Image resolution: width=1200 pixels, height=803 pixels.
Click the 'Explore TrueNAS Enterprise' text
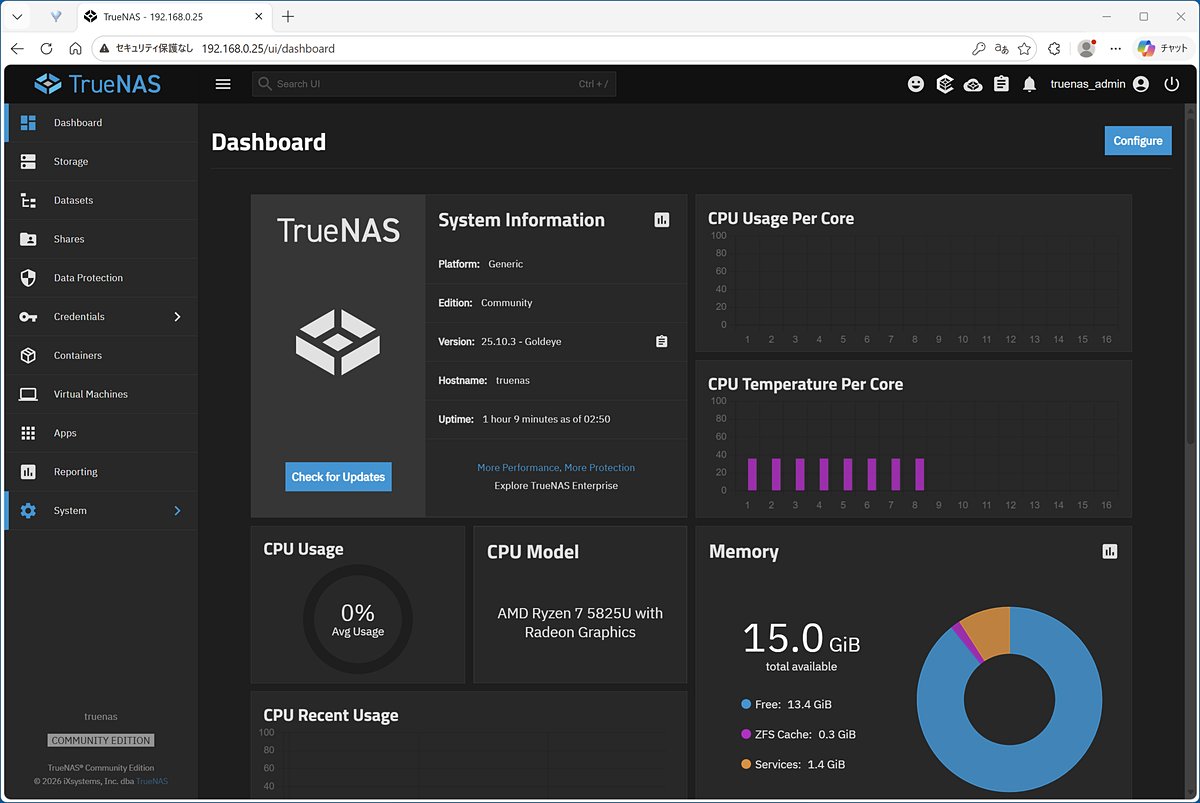(x=556, y=486)
